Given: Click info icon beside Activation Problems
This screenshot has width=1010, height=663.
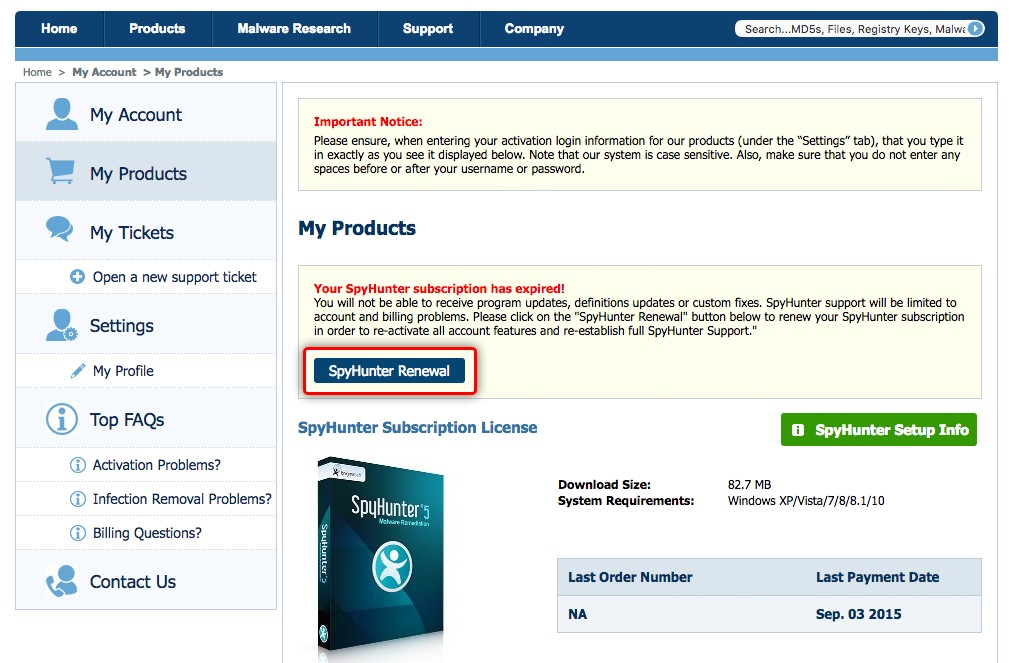Looking at the screenshot, I should 78,465.
